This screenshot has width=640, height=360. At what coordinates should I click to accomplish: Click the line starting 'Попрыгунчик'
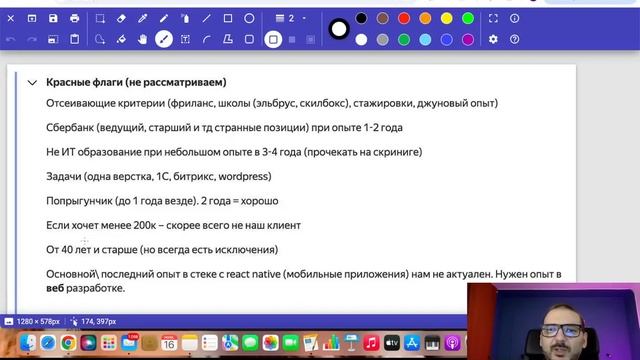tap(162, 201)
